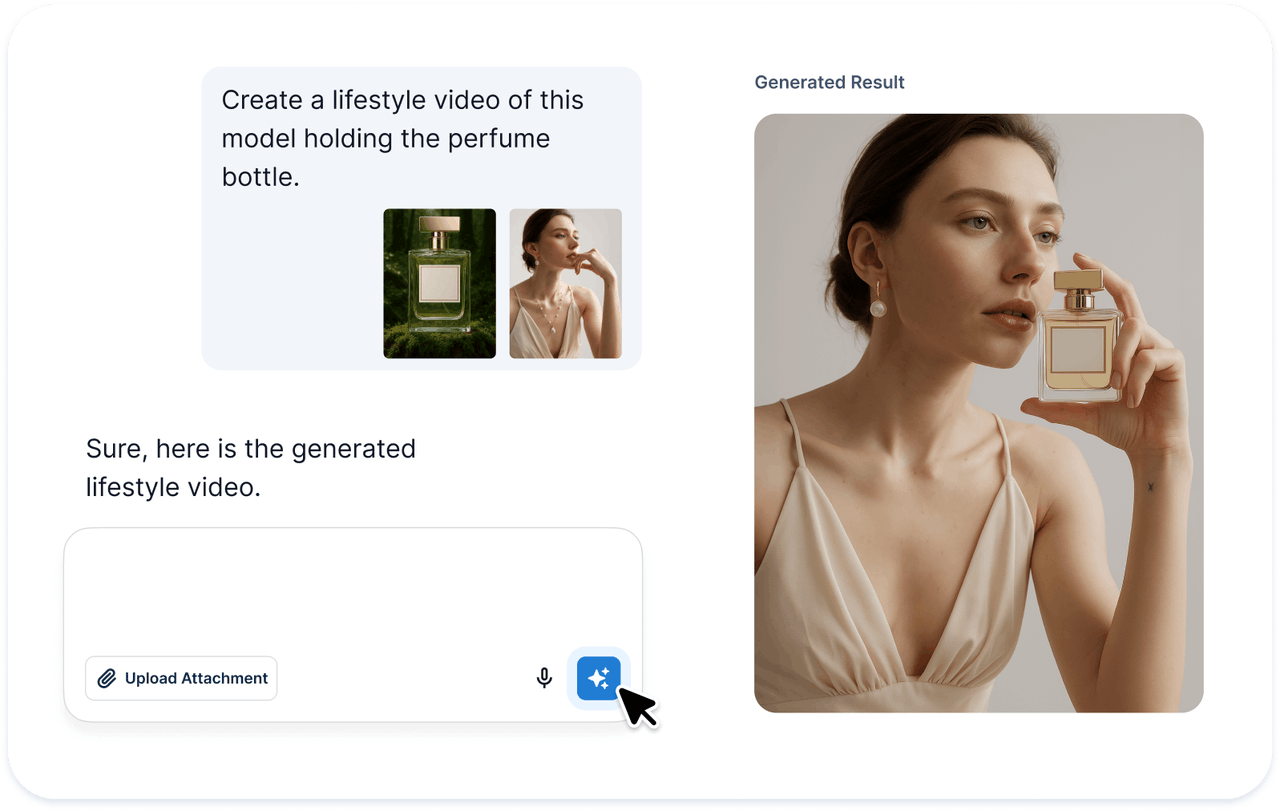Screen dimensions: 1280x811
Task: Activate the microphone voice input icon
Action: (544, 678)
